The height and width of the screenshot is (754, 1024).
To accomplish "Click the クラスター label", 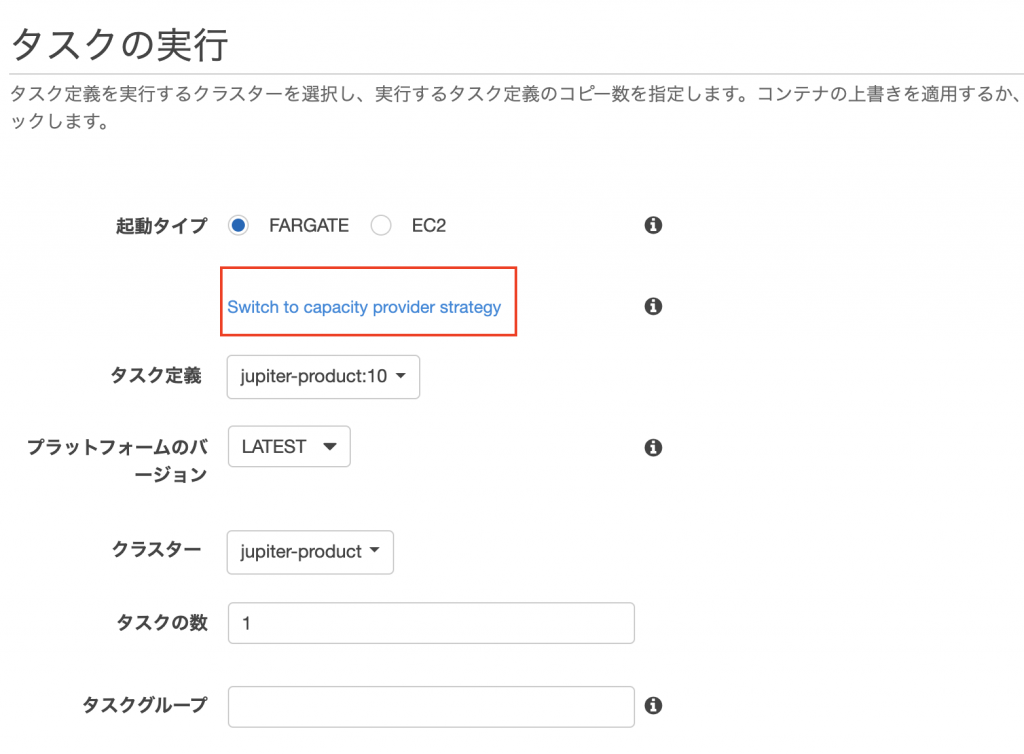I will click(x=157, y=549).
